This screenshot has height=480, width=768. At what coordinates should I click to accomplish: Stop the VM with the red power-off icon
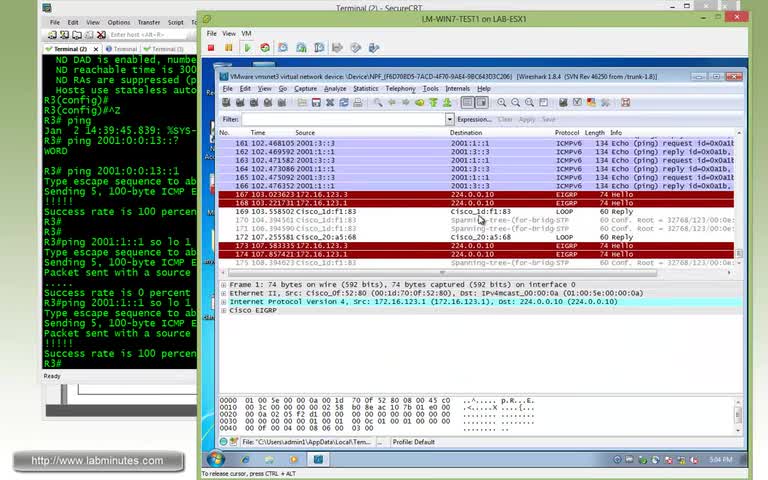coord(211,48)
